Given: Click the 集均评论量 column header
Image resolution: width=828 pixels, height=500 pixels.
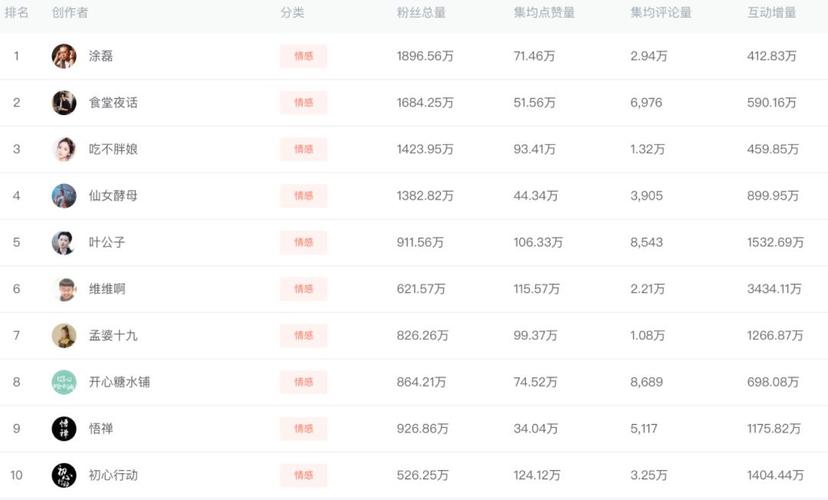Looking at the screenshot, I should [x=661, y=13].
